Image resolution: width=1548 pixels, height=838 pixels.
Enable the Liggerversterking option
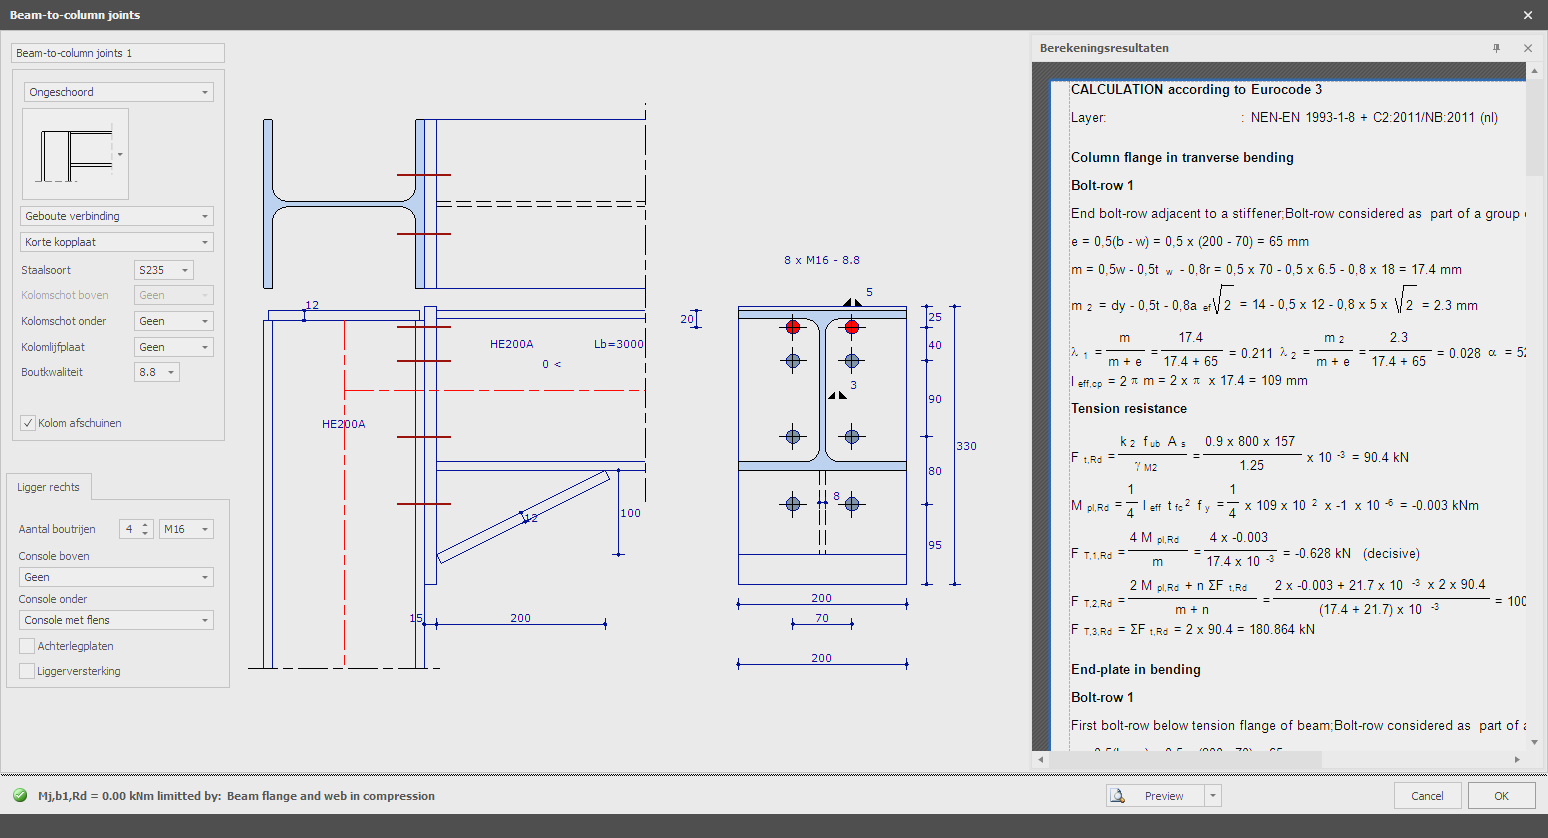[29, 671]
